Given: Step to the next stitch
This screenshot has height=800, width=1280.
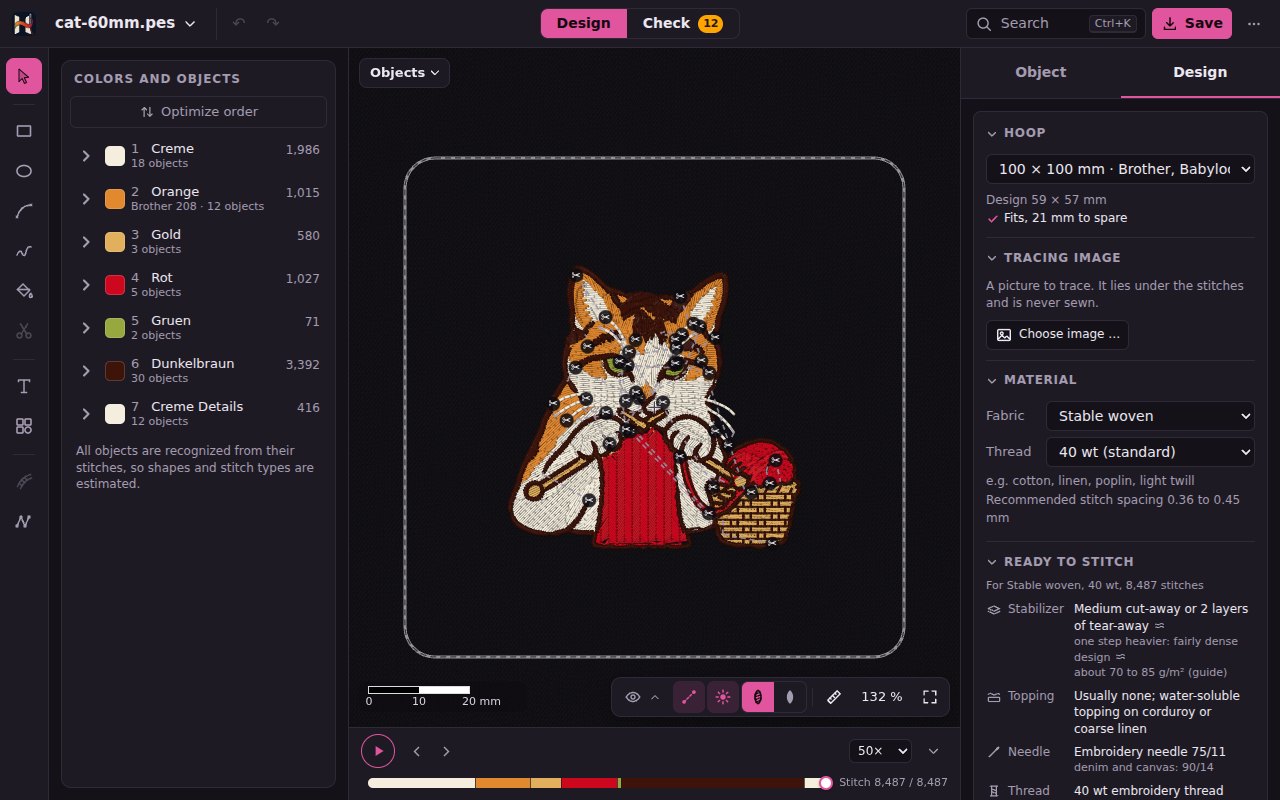Looking at the screenshot, I should [446, 751].
